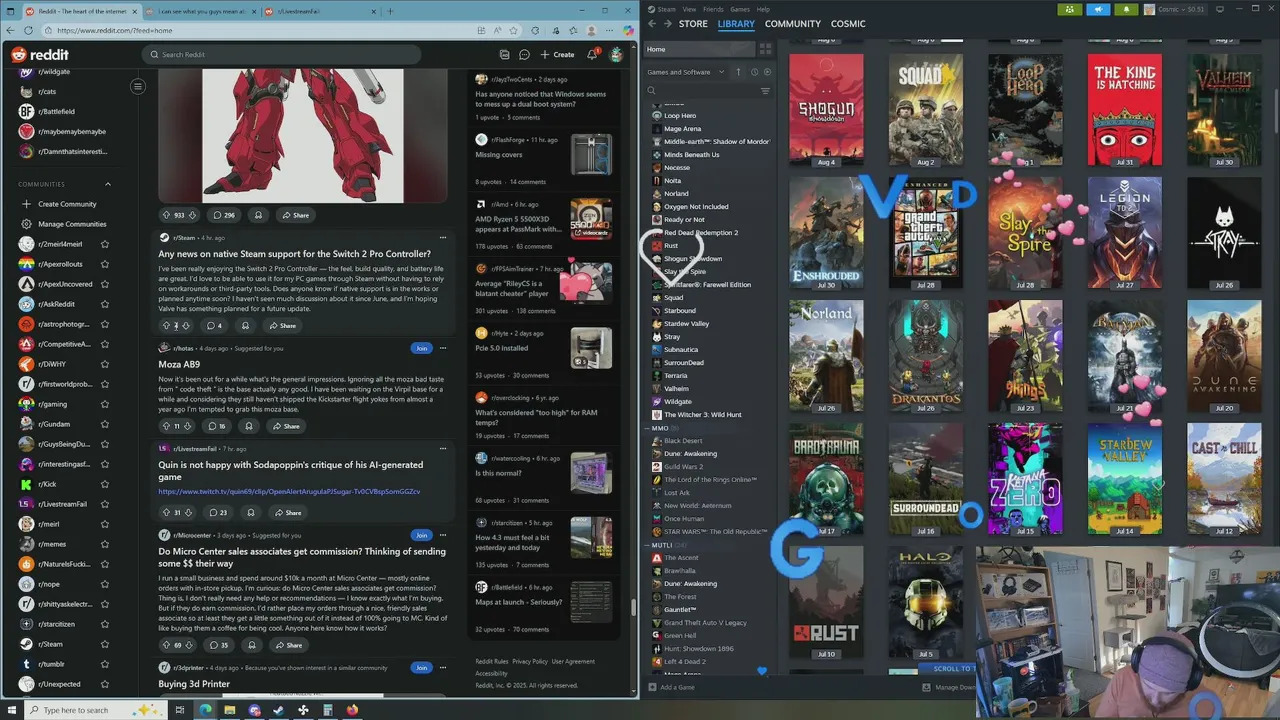
Task: Open Firefox from the Windows taskbar
Action: pos(353,710)
